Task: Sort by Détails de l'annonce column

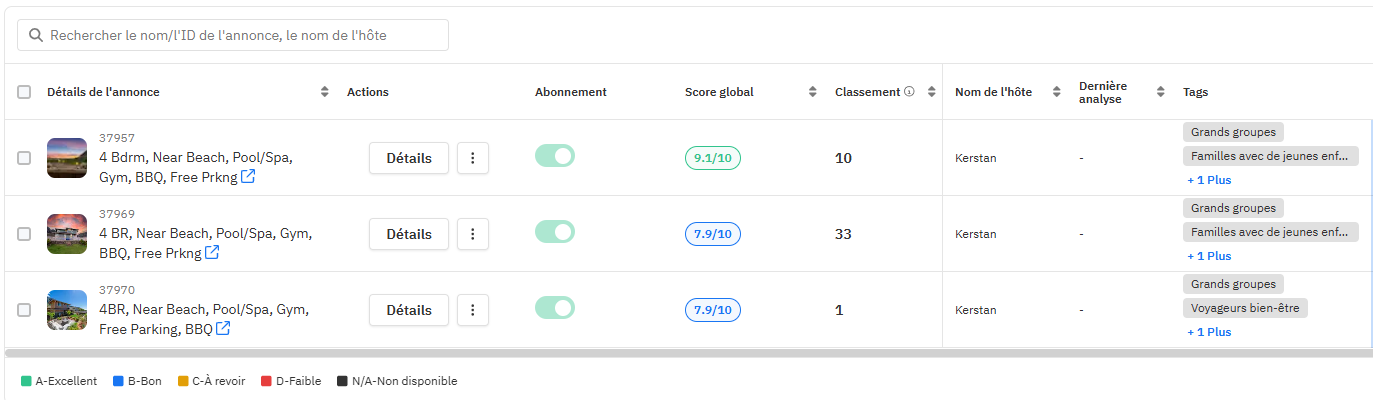Action: click(x=324, y=92)
